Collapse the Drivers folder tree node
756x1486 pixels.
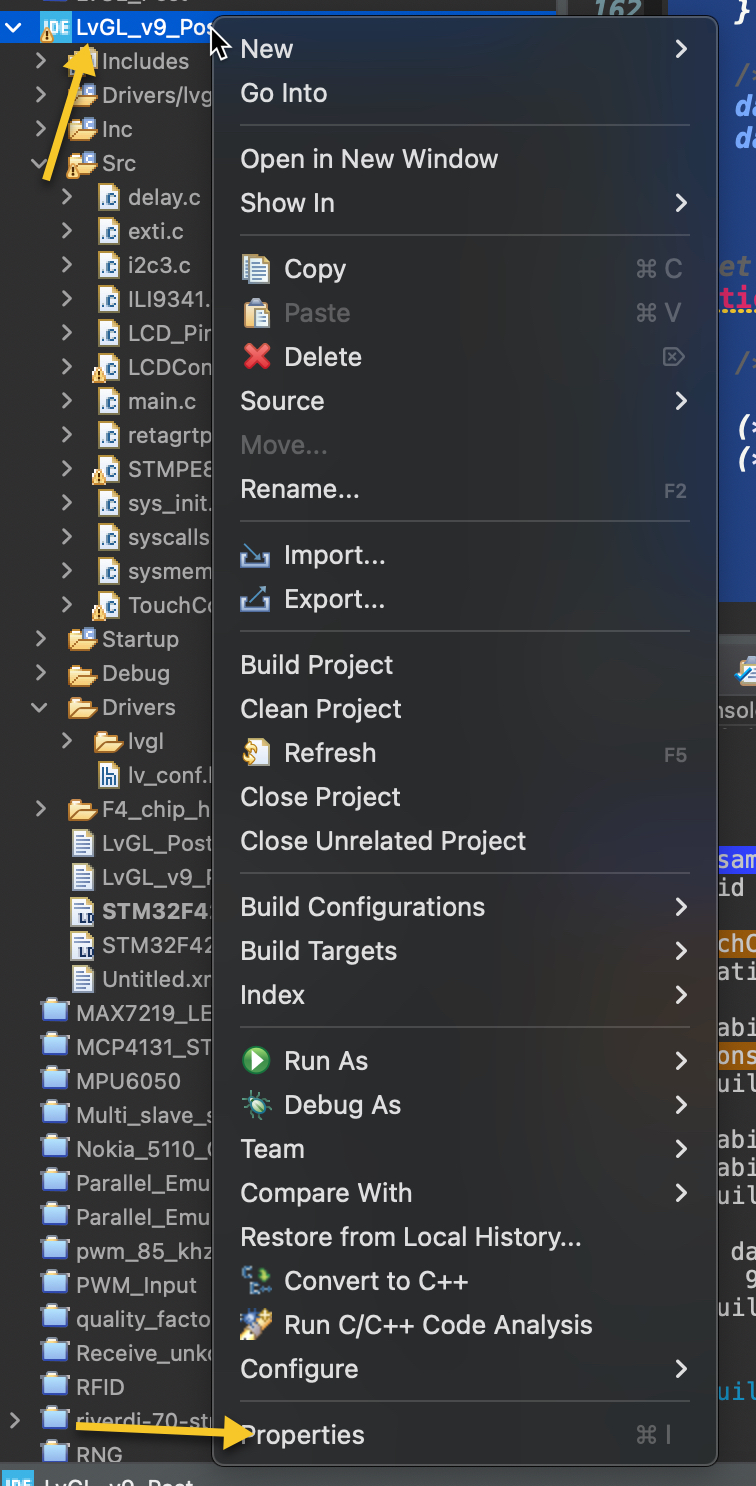pos(40,708)
